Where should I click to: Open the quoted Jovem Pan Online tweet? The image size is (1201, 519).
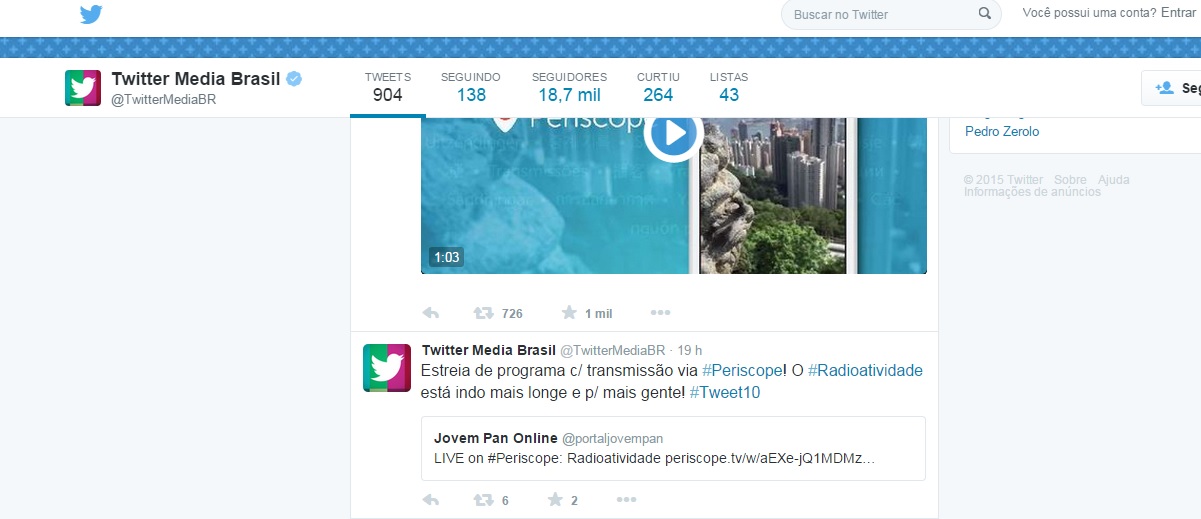pyautogui.click(x=672, y=449)
